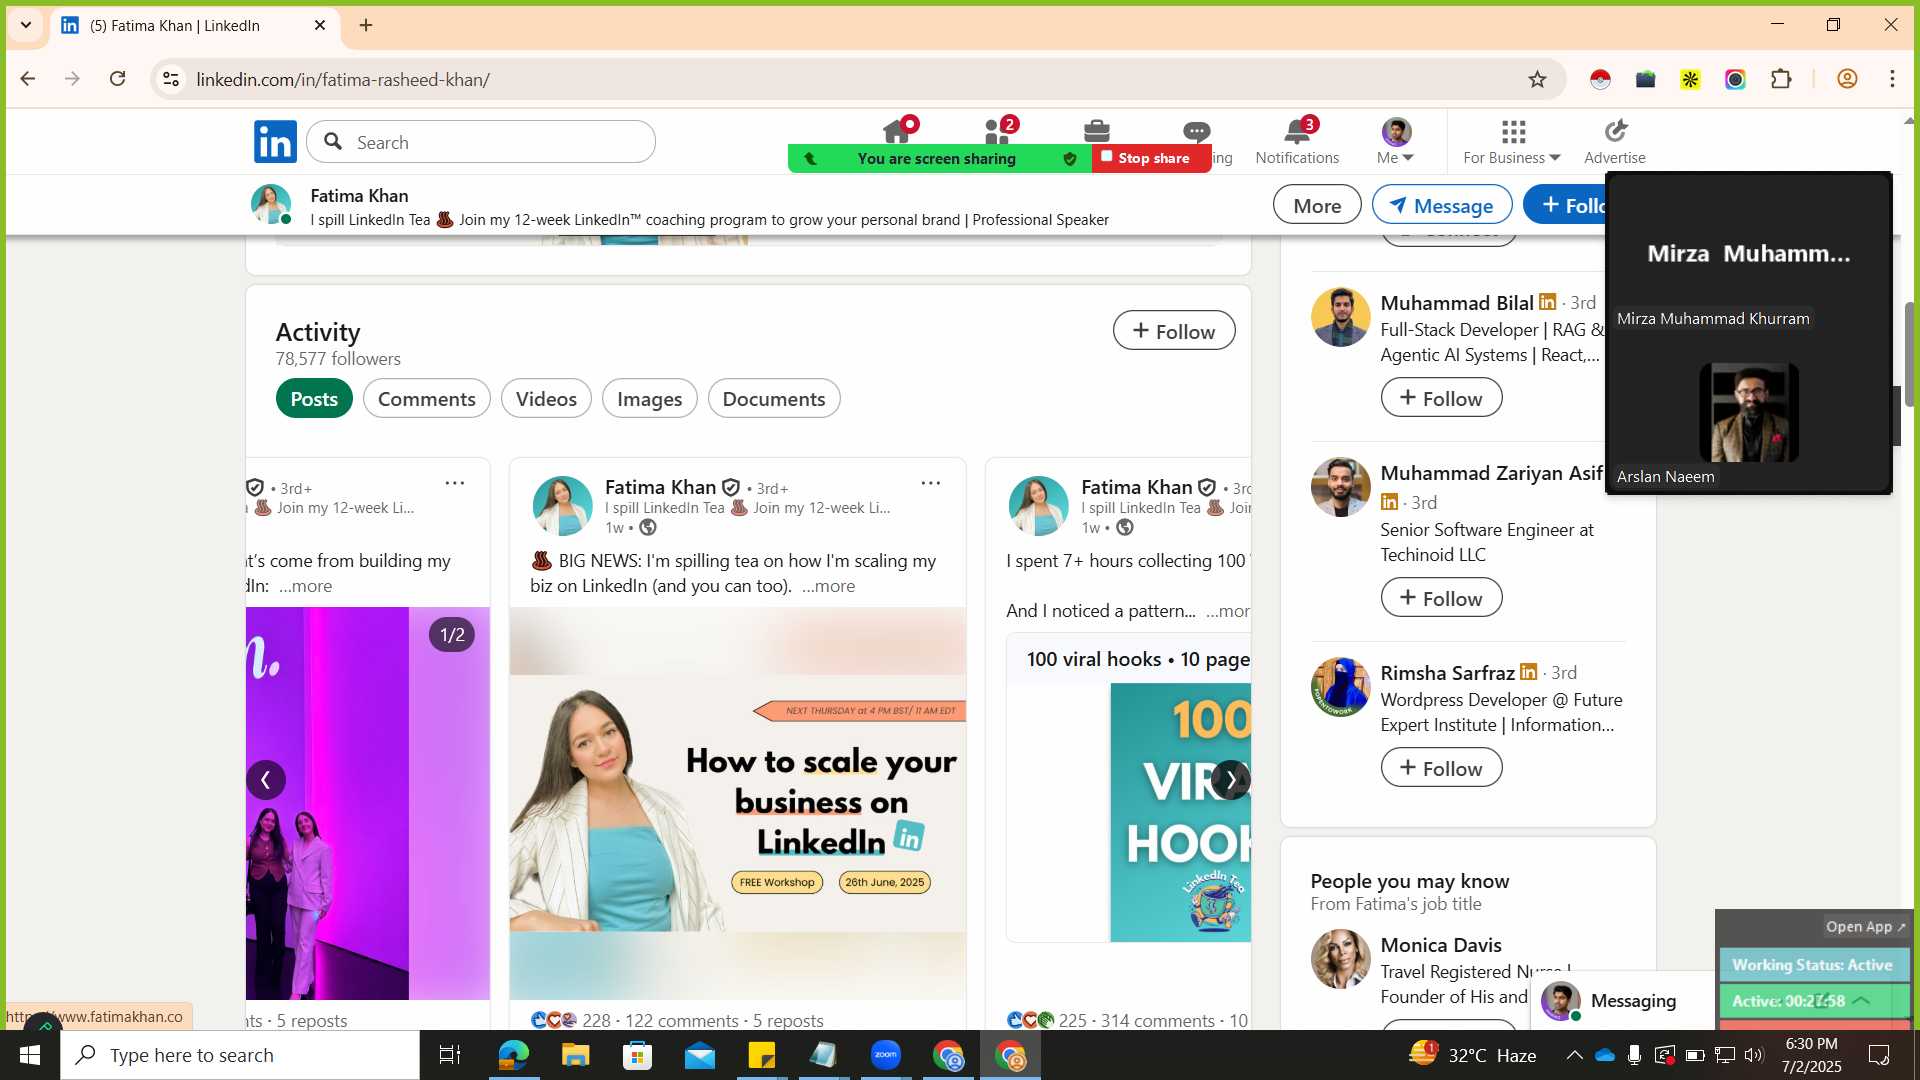Open File Explorer from the taskbar

point(575,1055)
